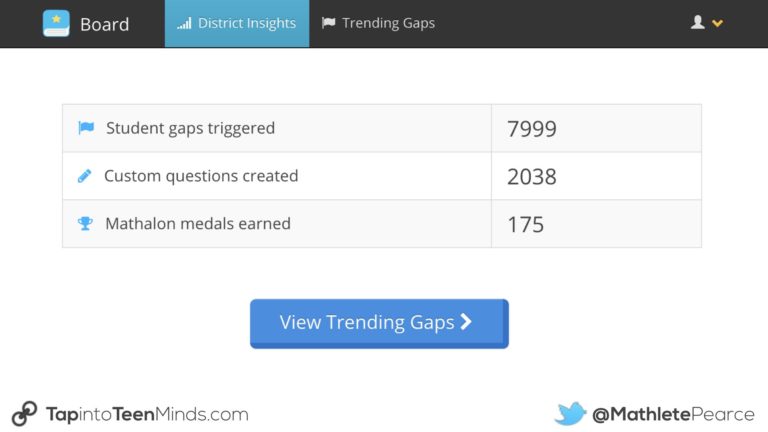This screenshot has height=432, width=768.
Task: Click the flag icon beside Trending Gaps
Action: (328, 23)
